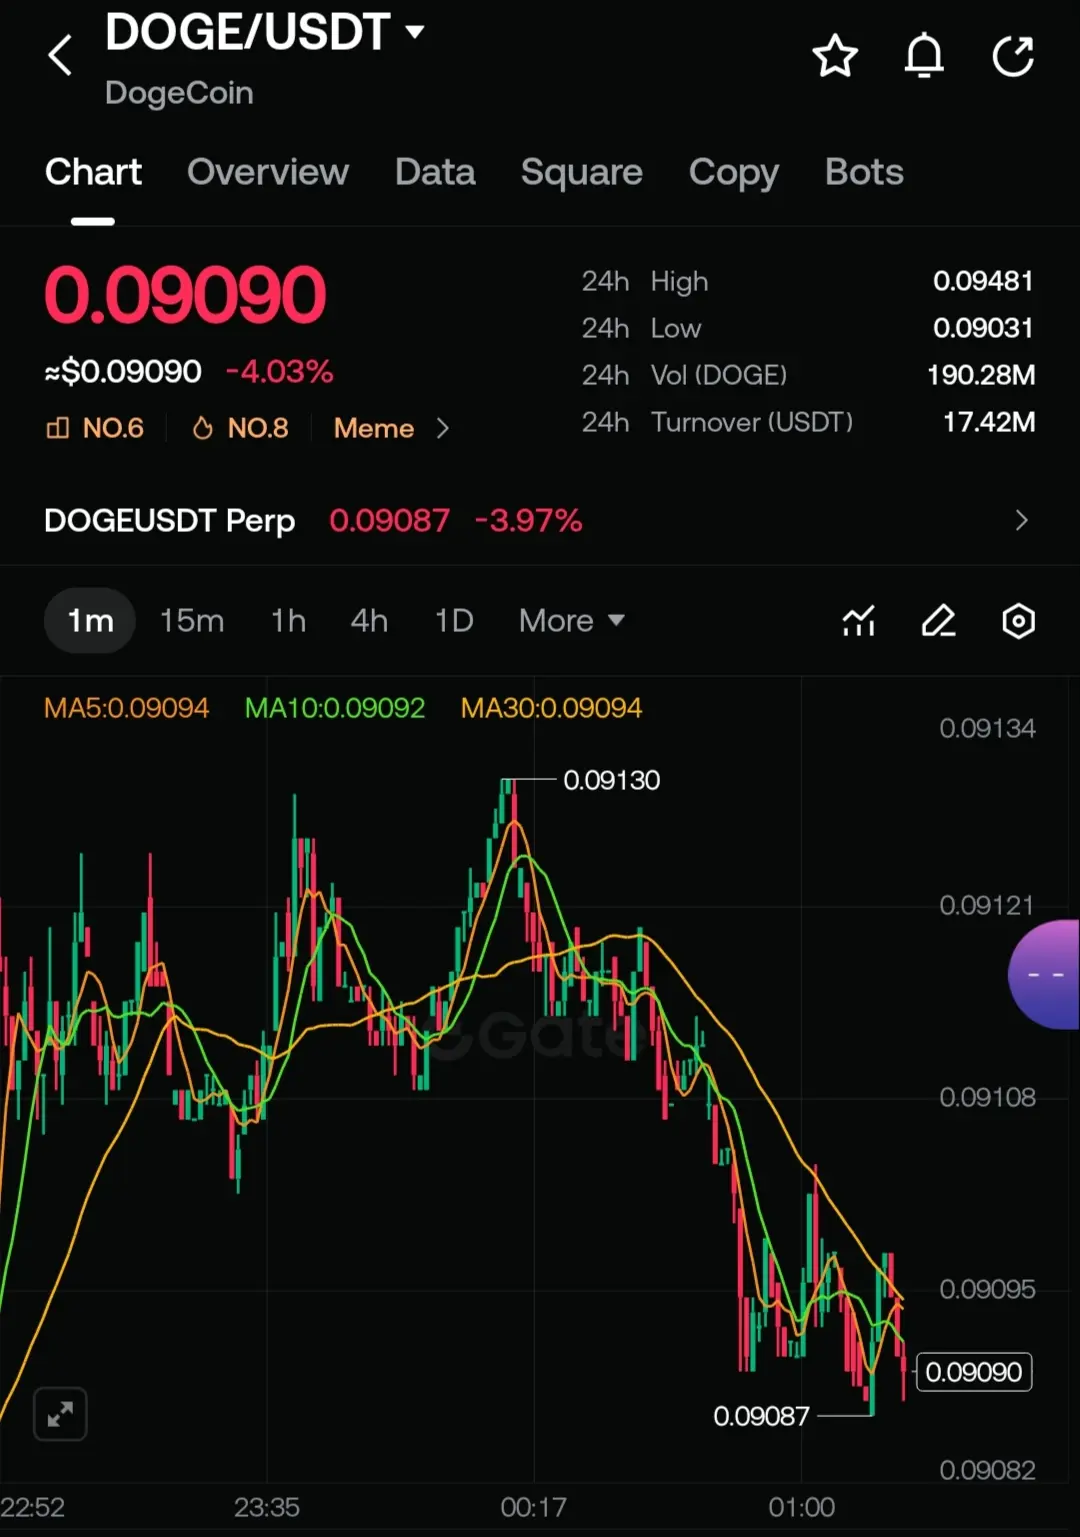Select the 4h timeframe

pos(369,621)
